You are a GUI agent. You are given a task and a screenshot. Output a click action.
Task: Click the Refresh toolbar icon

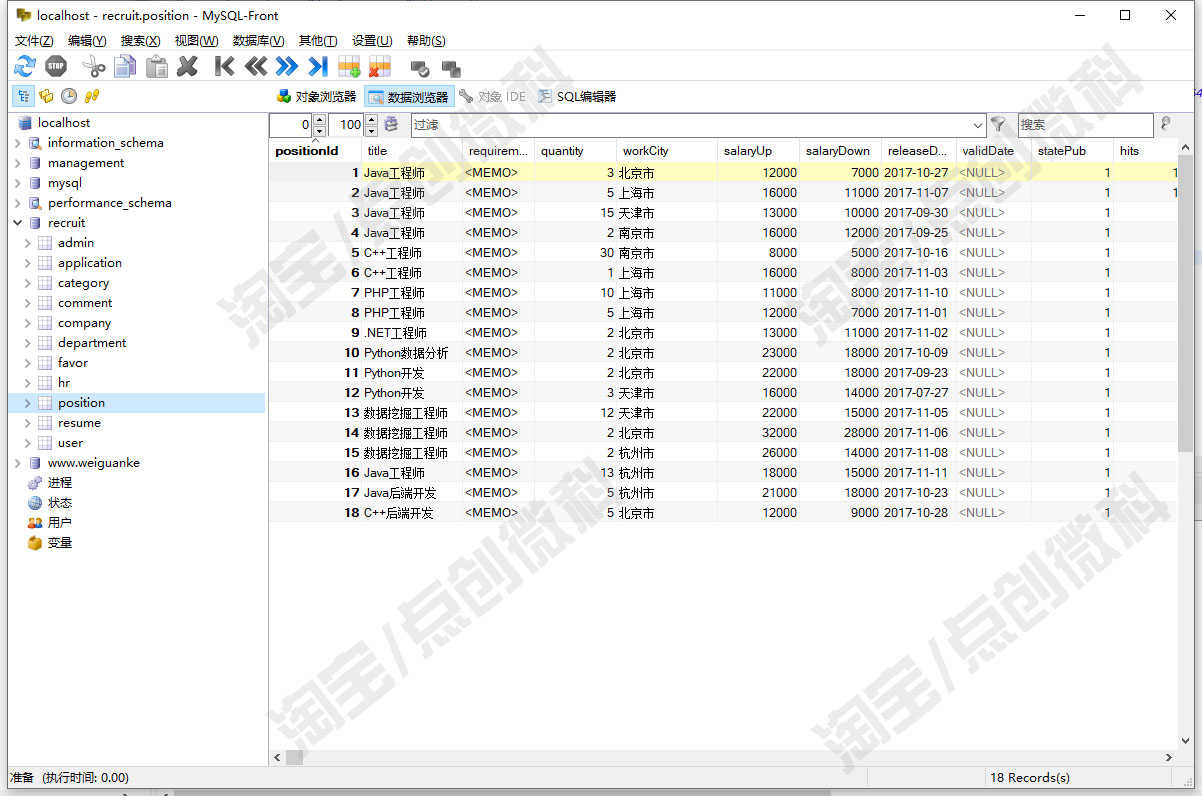click(25, 66)
